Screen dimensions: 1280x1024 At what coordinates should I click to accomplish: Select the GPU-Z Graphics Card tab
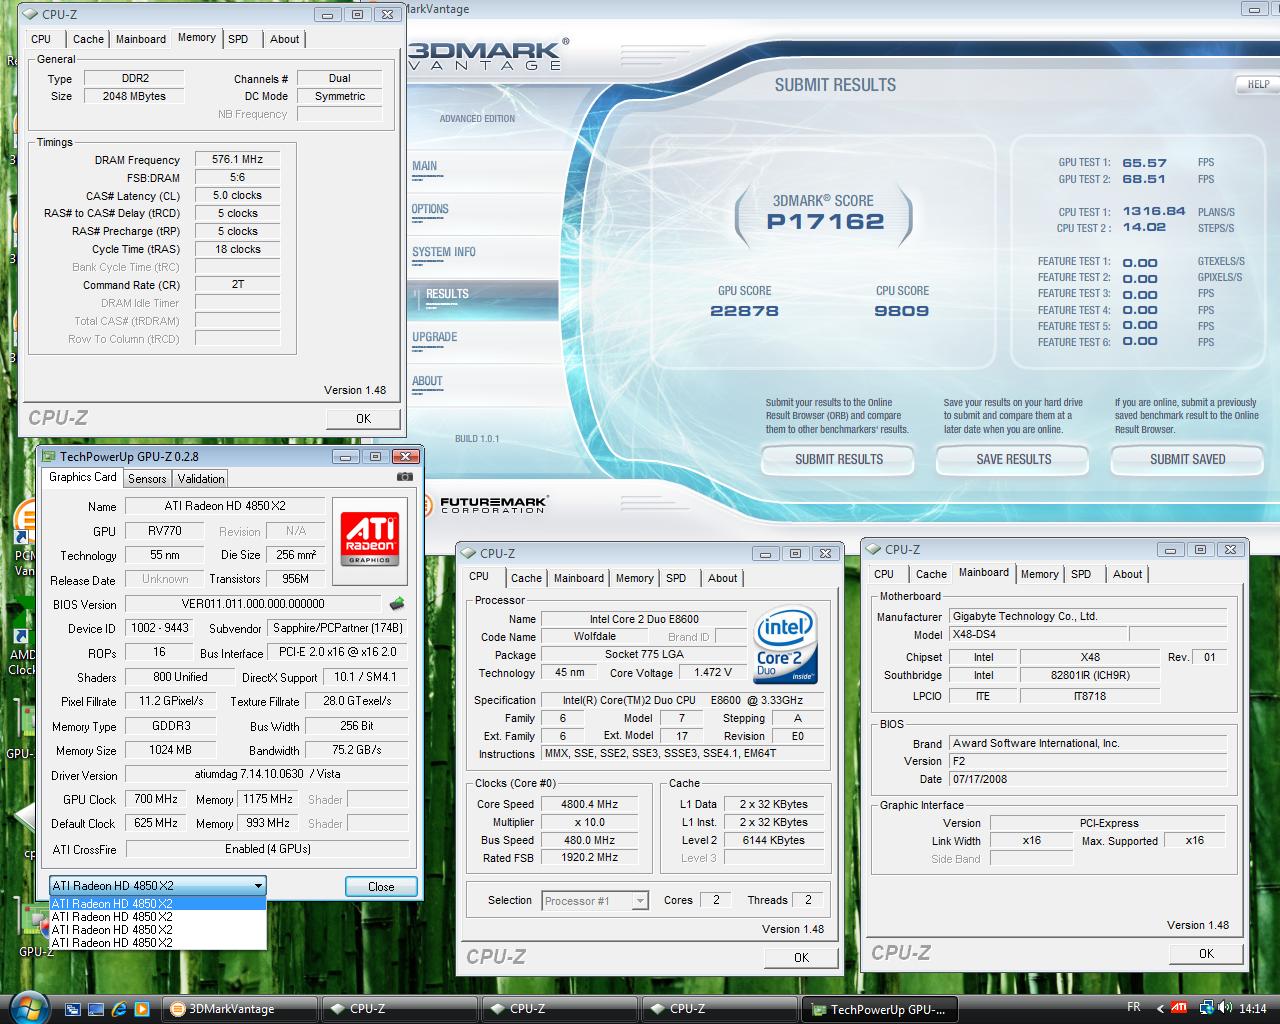click(x=83, y=477)
